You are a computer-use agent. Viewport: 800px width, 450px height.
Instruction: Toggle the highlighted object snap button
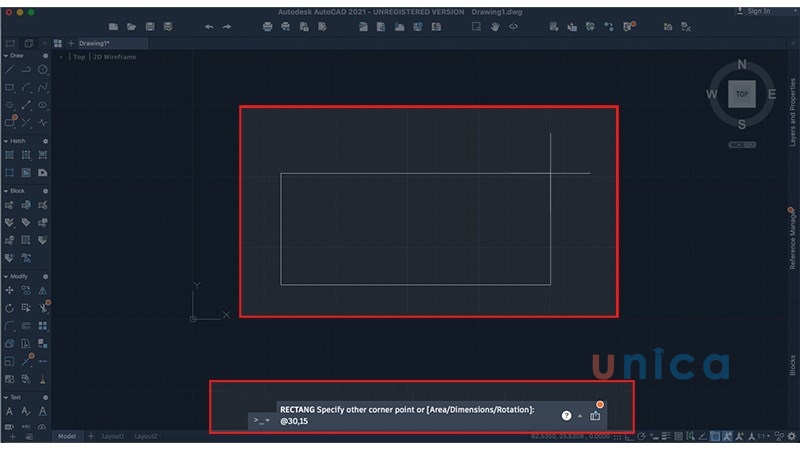[715, 436]
